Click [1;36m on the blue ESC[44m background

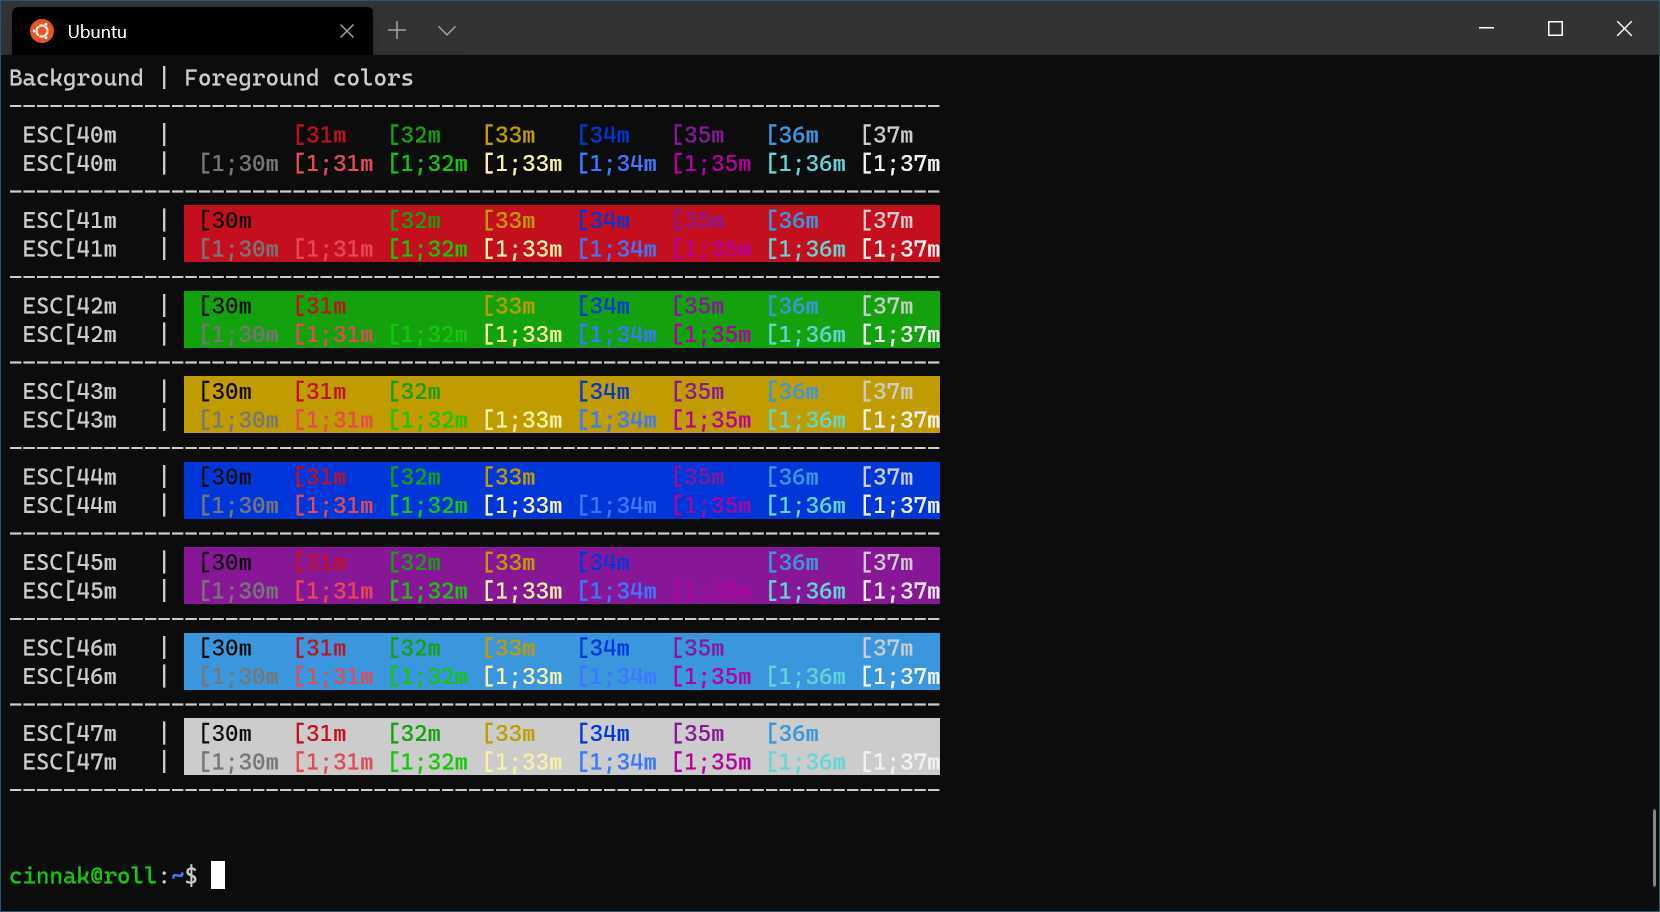coord(806,506)
